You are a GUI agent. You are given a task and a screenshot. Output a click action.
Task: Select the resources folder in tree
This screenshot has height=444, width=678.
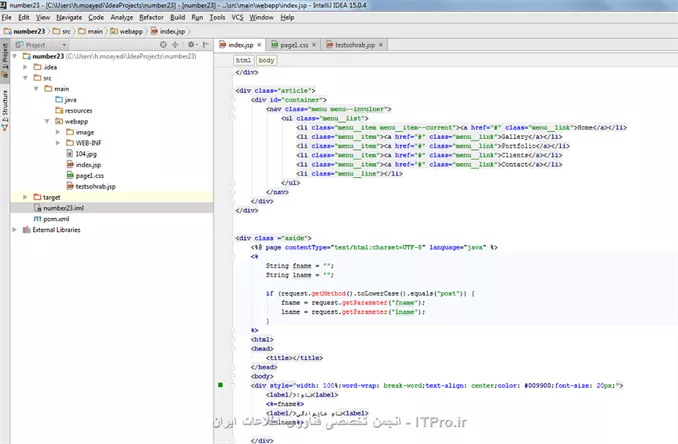(74, 110)
